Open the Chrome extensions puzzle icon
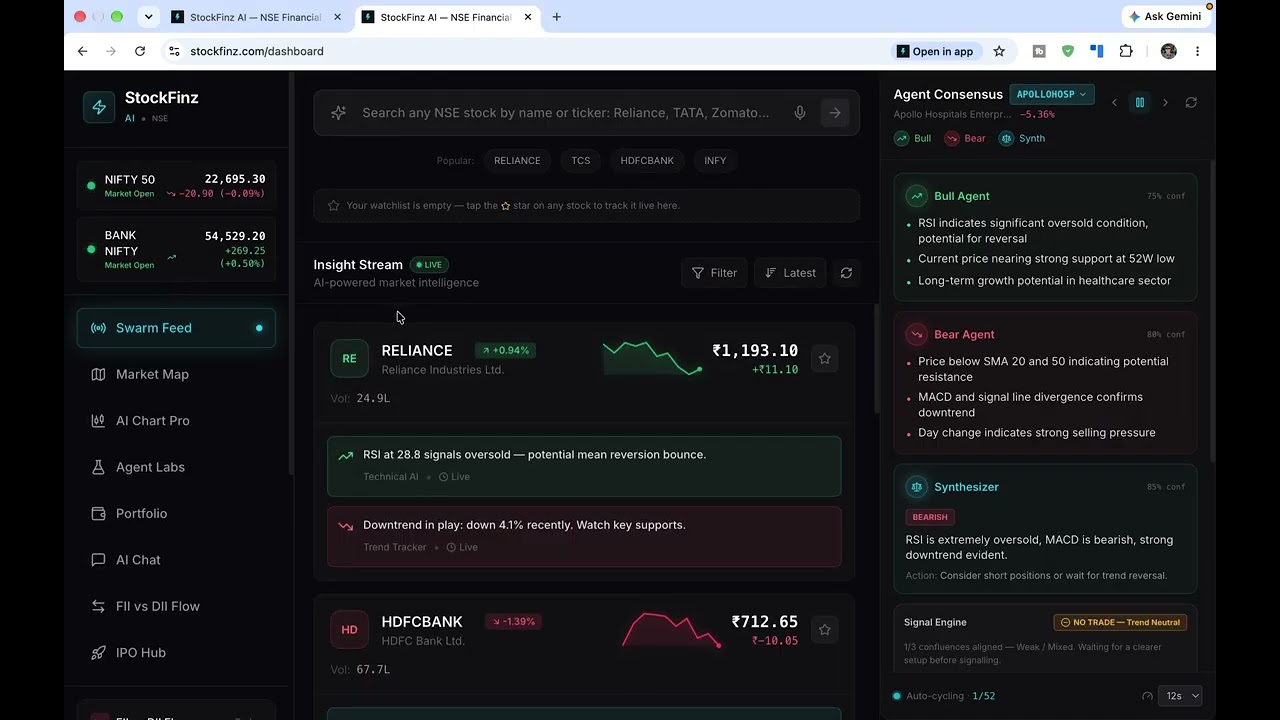This screenshot has width=1280, height=720. pos(1126,51)
